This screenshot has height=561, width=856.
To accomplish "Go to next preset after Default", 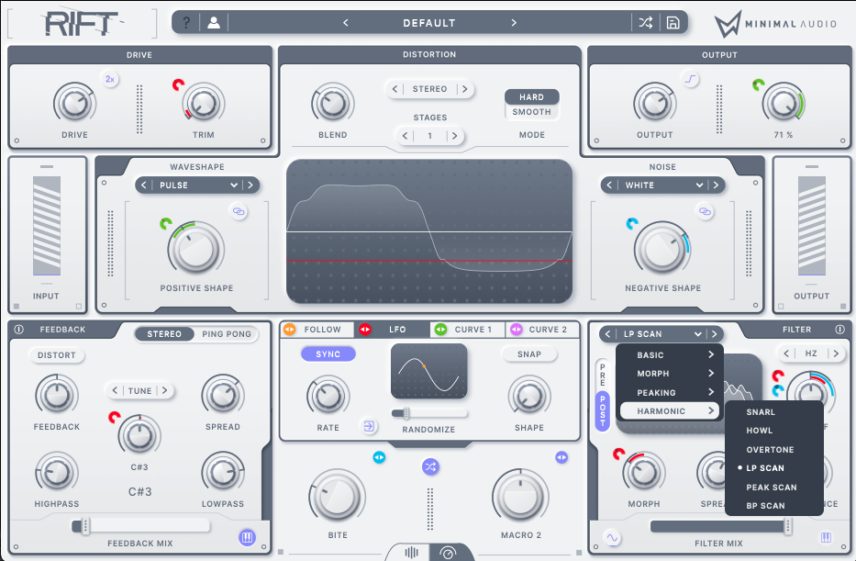I will (513, 23).
